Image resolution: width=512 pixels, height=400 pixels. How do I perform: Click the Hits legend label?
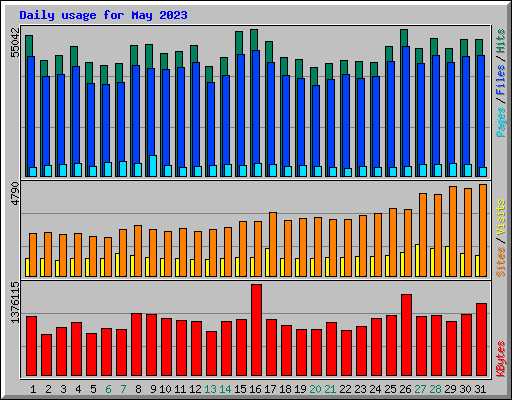pos(501,41)
